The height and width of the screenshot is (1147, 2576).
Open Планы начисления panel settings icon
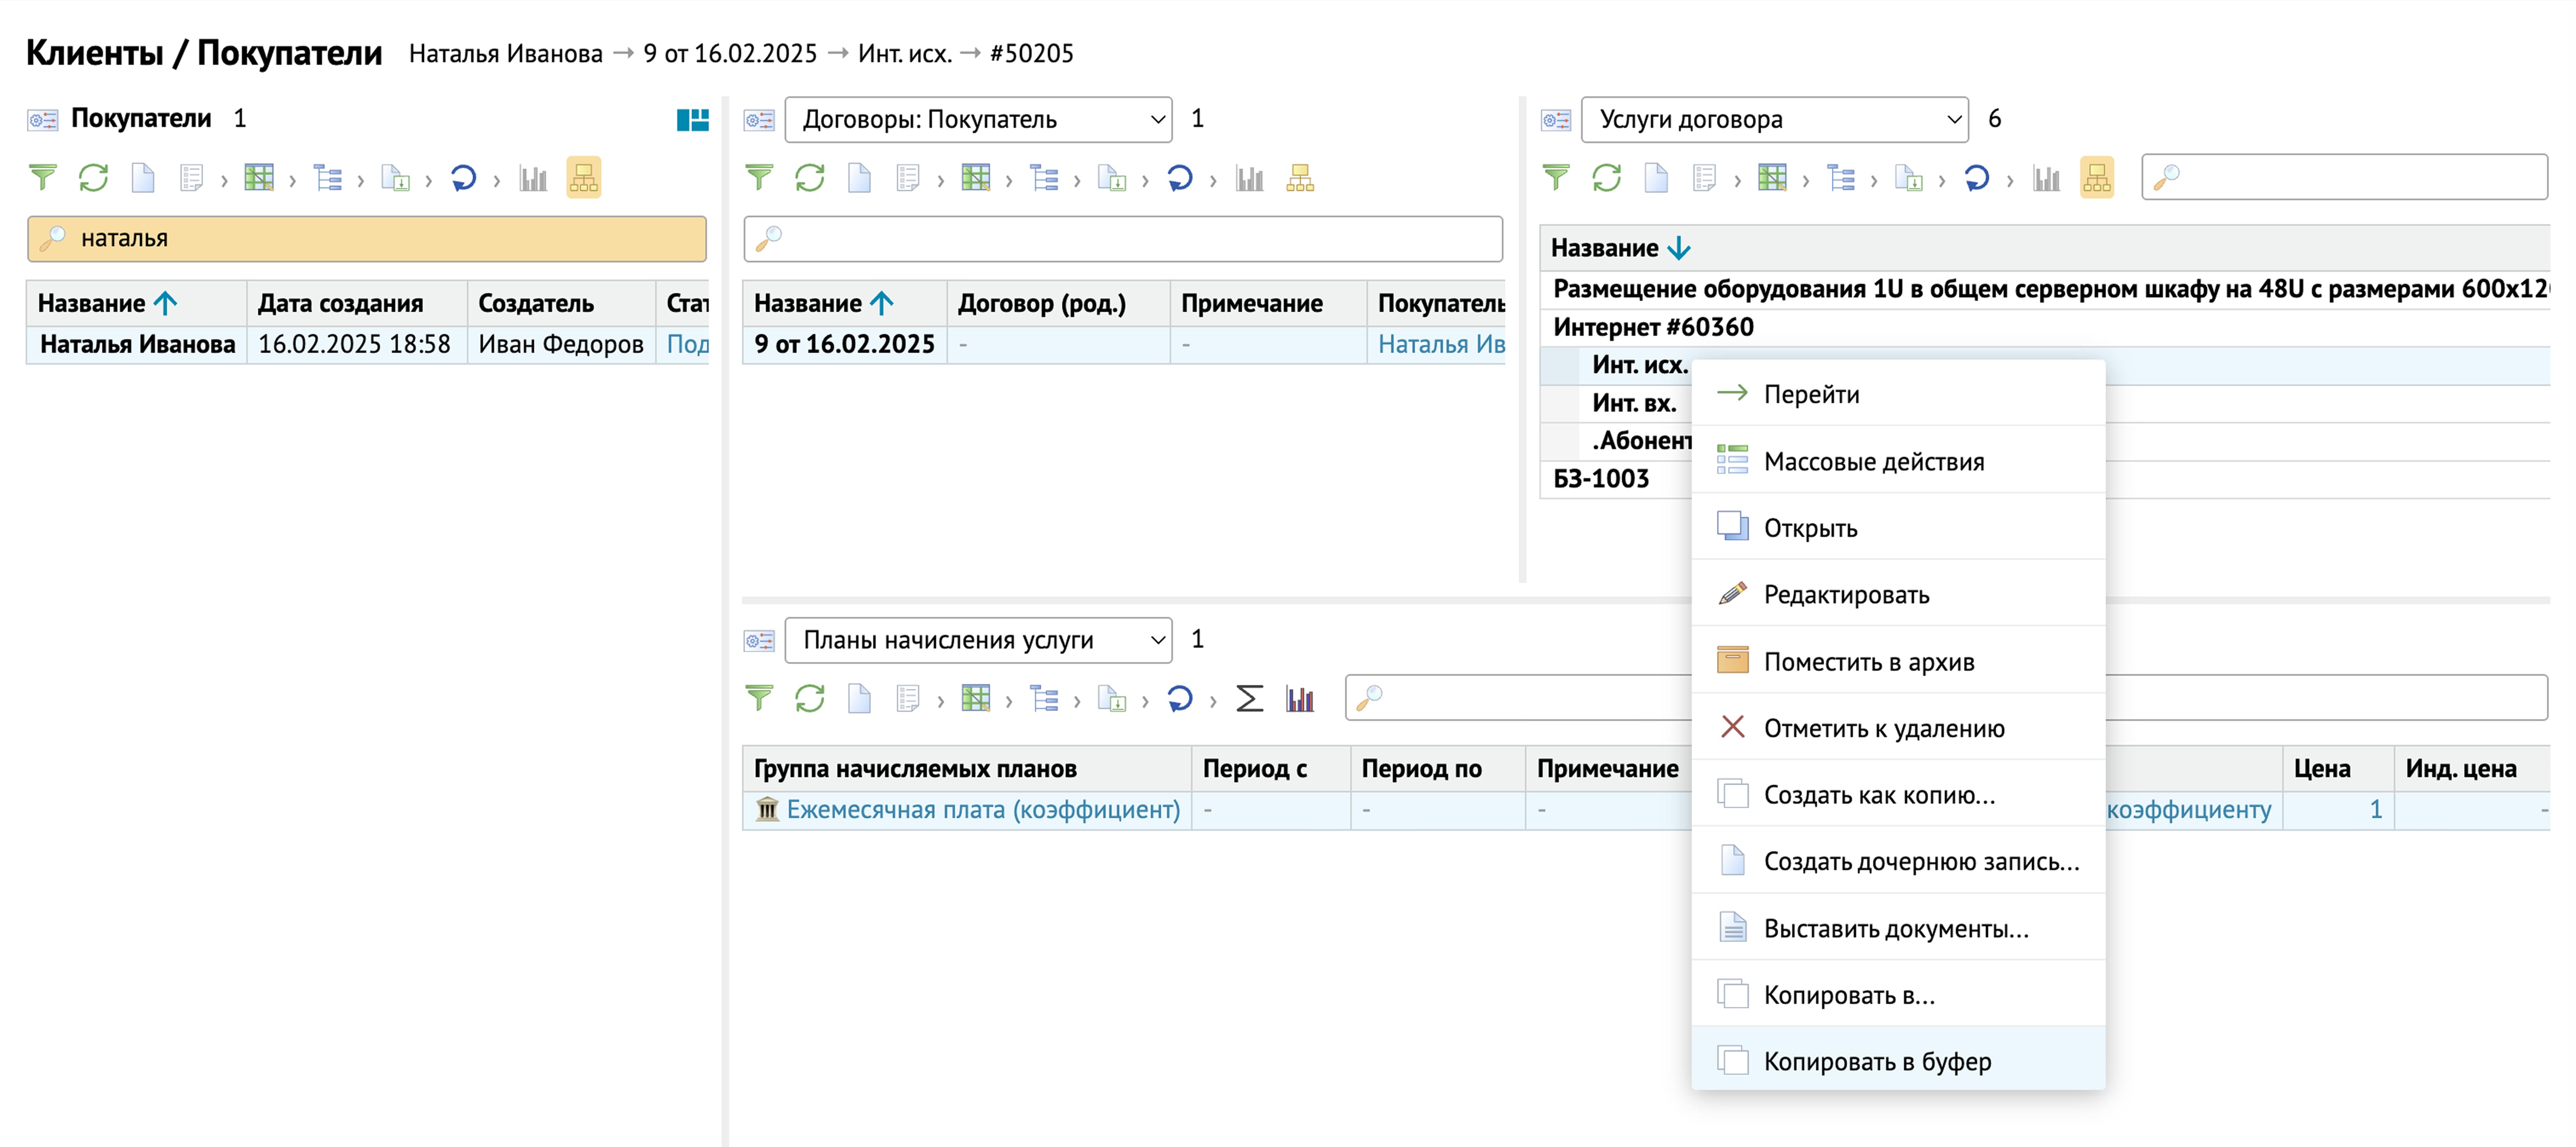[759, 640]
